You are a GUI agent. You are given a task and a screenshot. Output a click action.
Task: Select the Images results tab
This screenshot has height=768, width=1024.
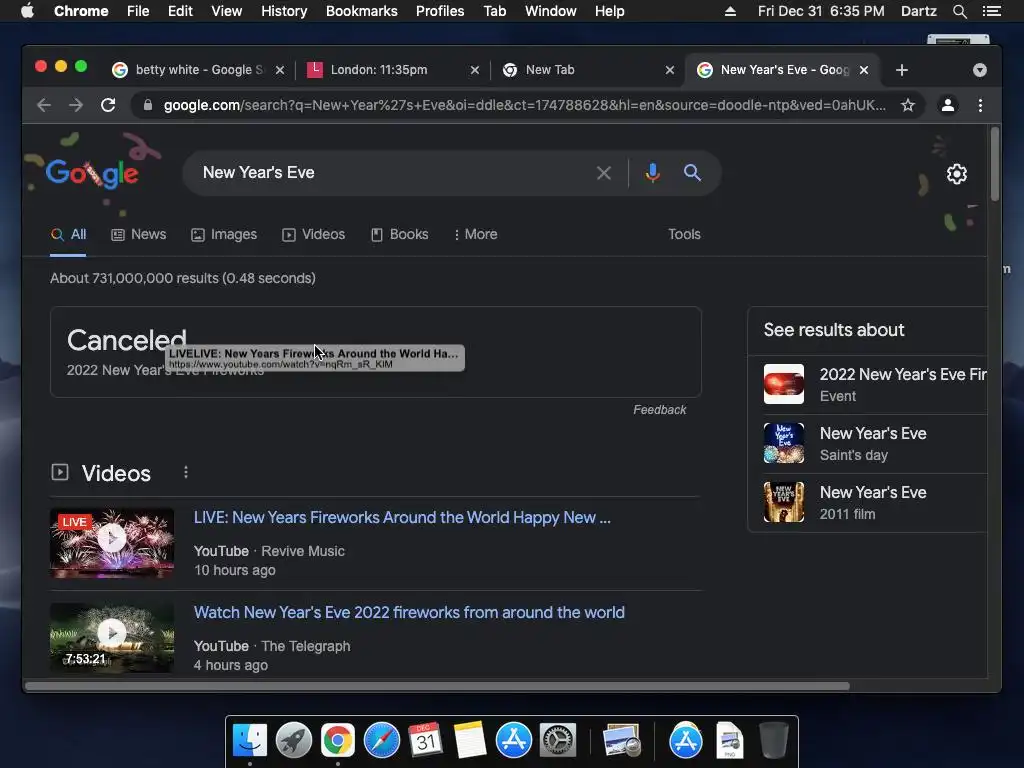click(224, 234)
